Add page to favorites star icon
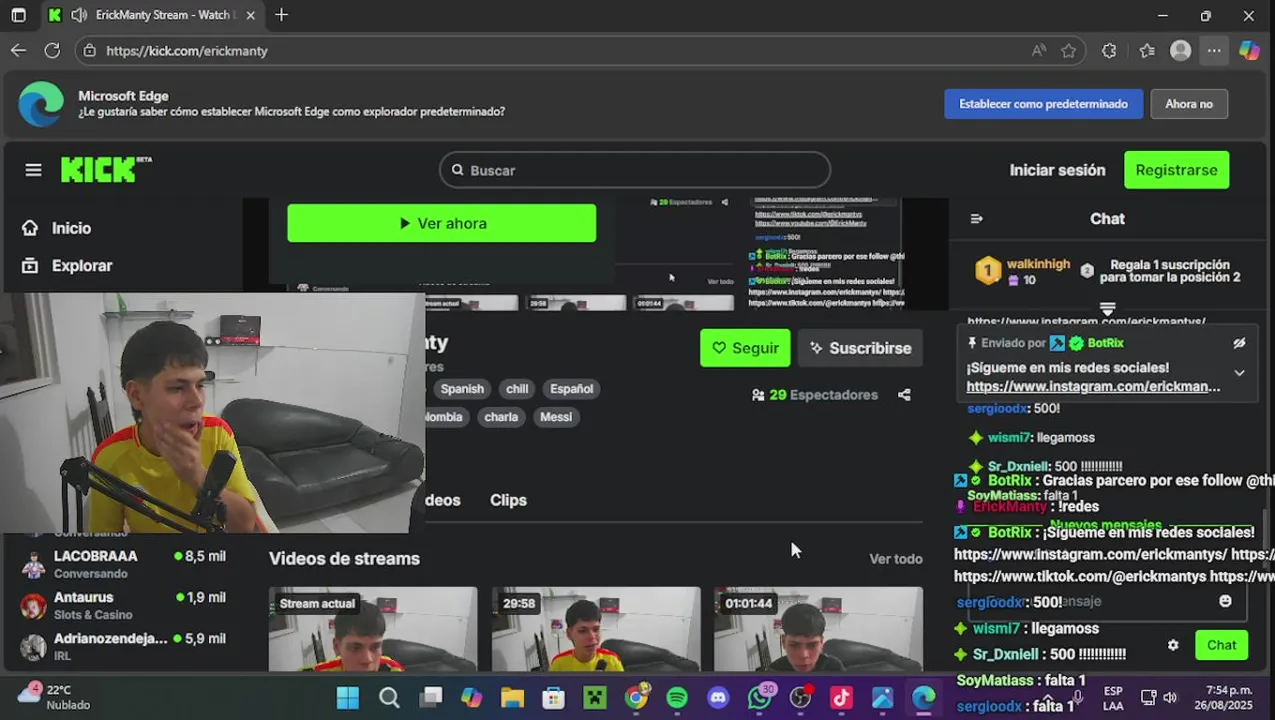This screenshot has width=1275, height=720. [1069, 50]
